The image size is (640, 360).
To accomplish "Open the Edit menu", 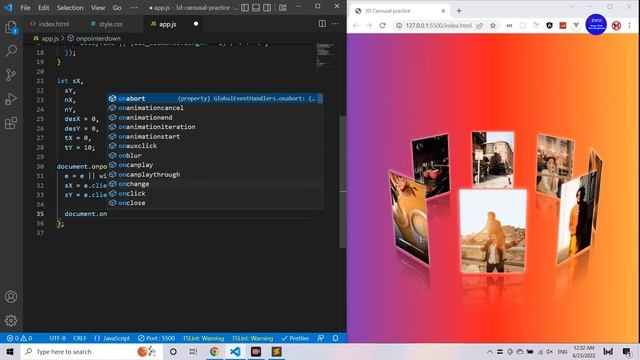I will pyautogui.click(x=44, y=7).
